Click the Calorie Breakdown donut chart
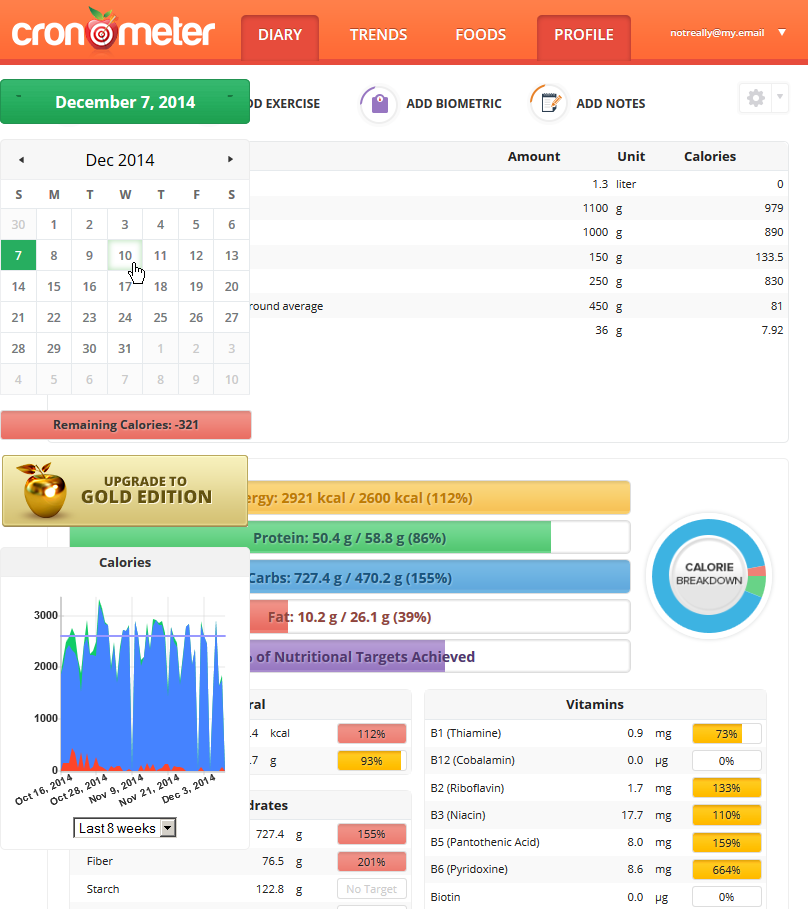 708,576
